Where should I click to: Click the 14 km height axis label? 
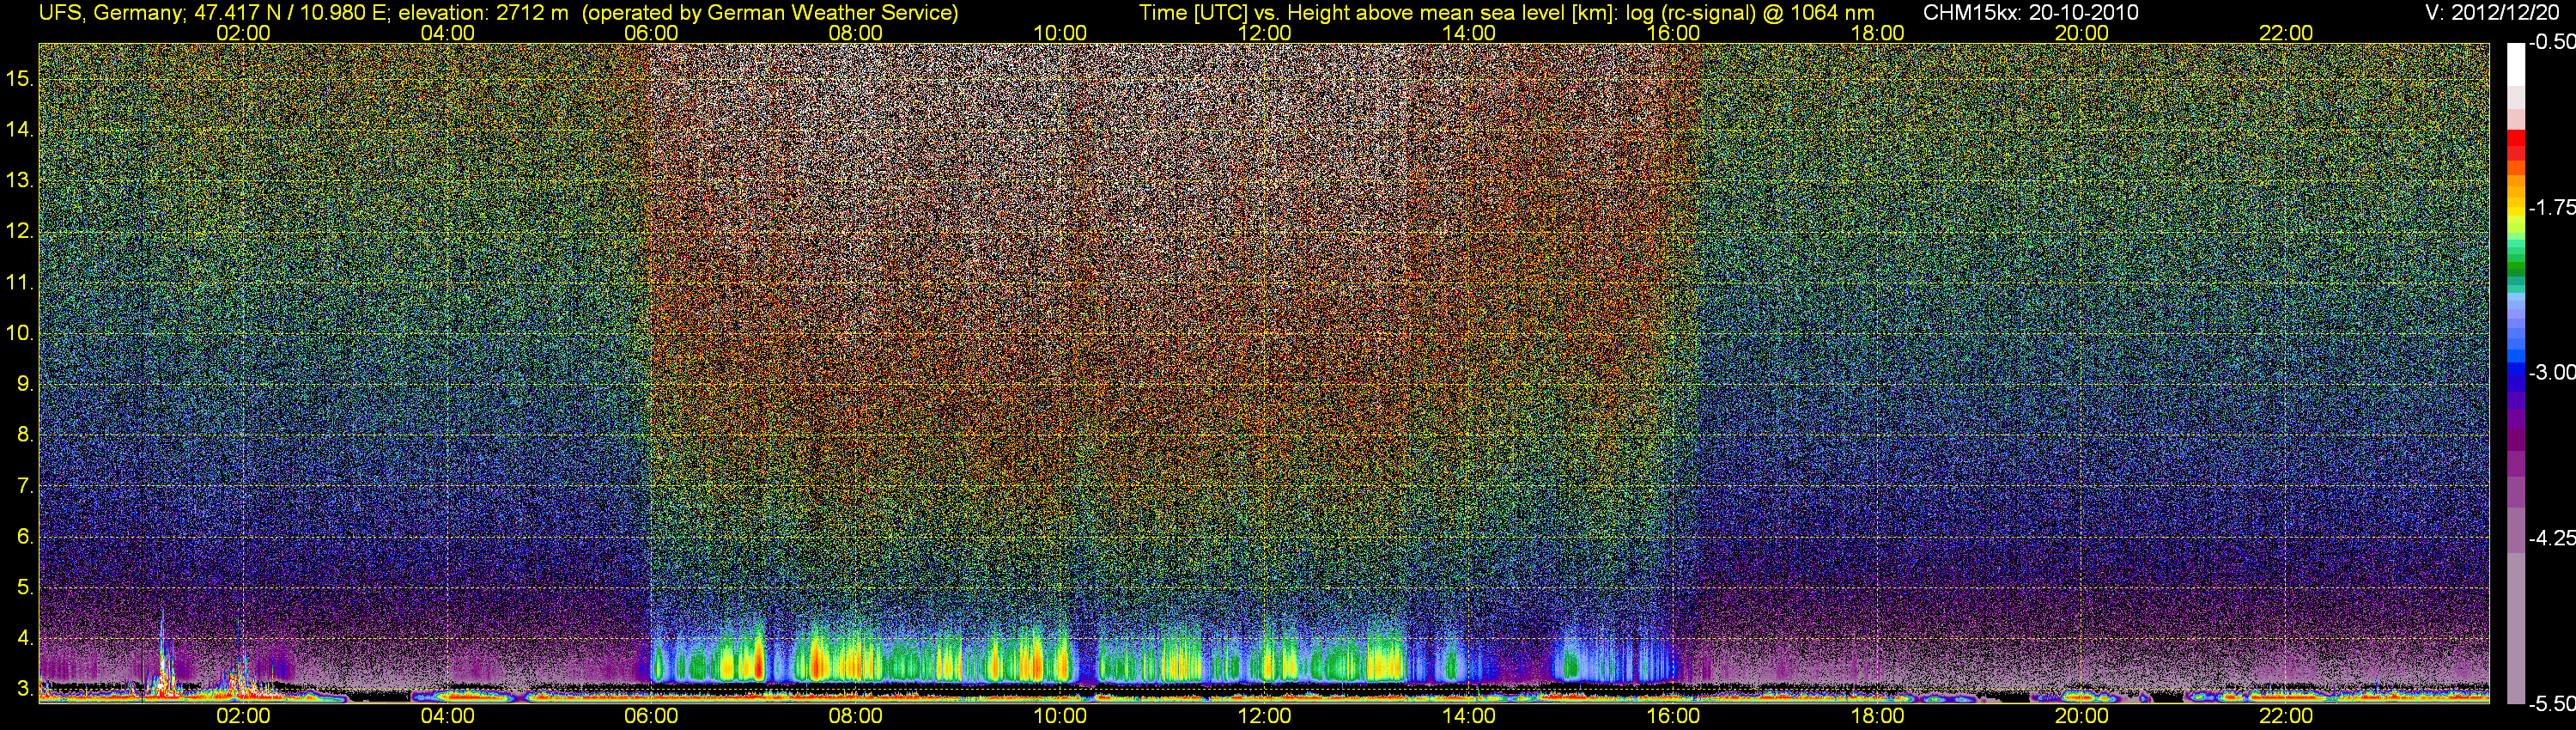20,129
